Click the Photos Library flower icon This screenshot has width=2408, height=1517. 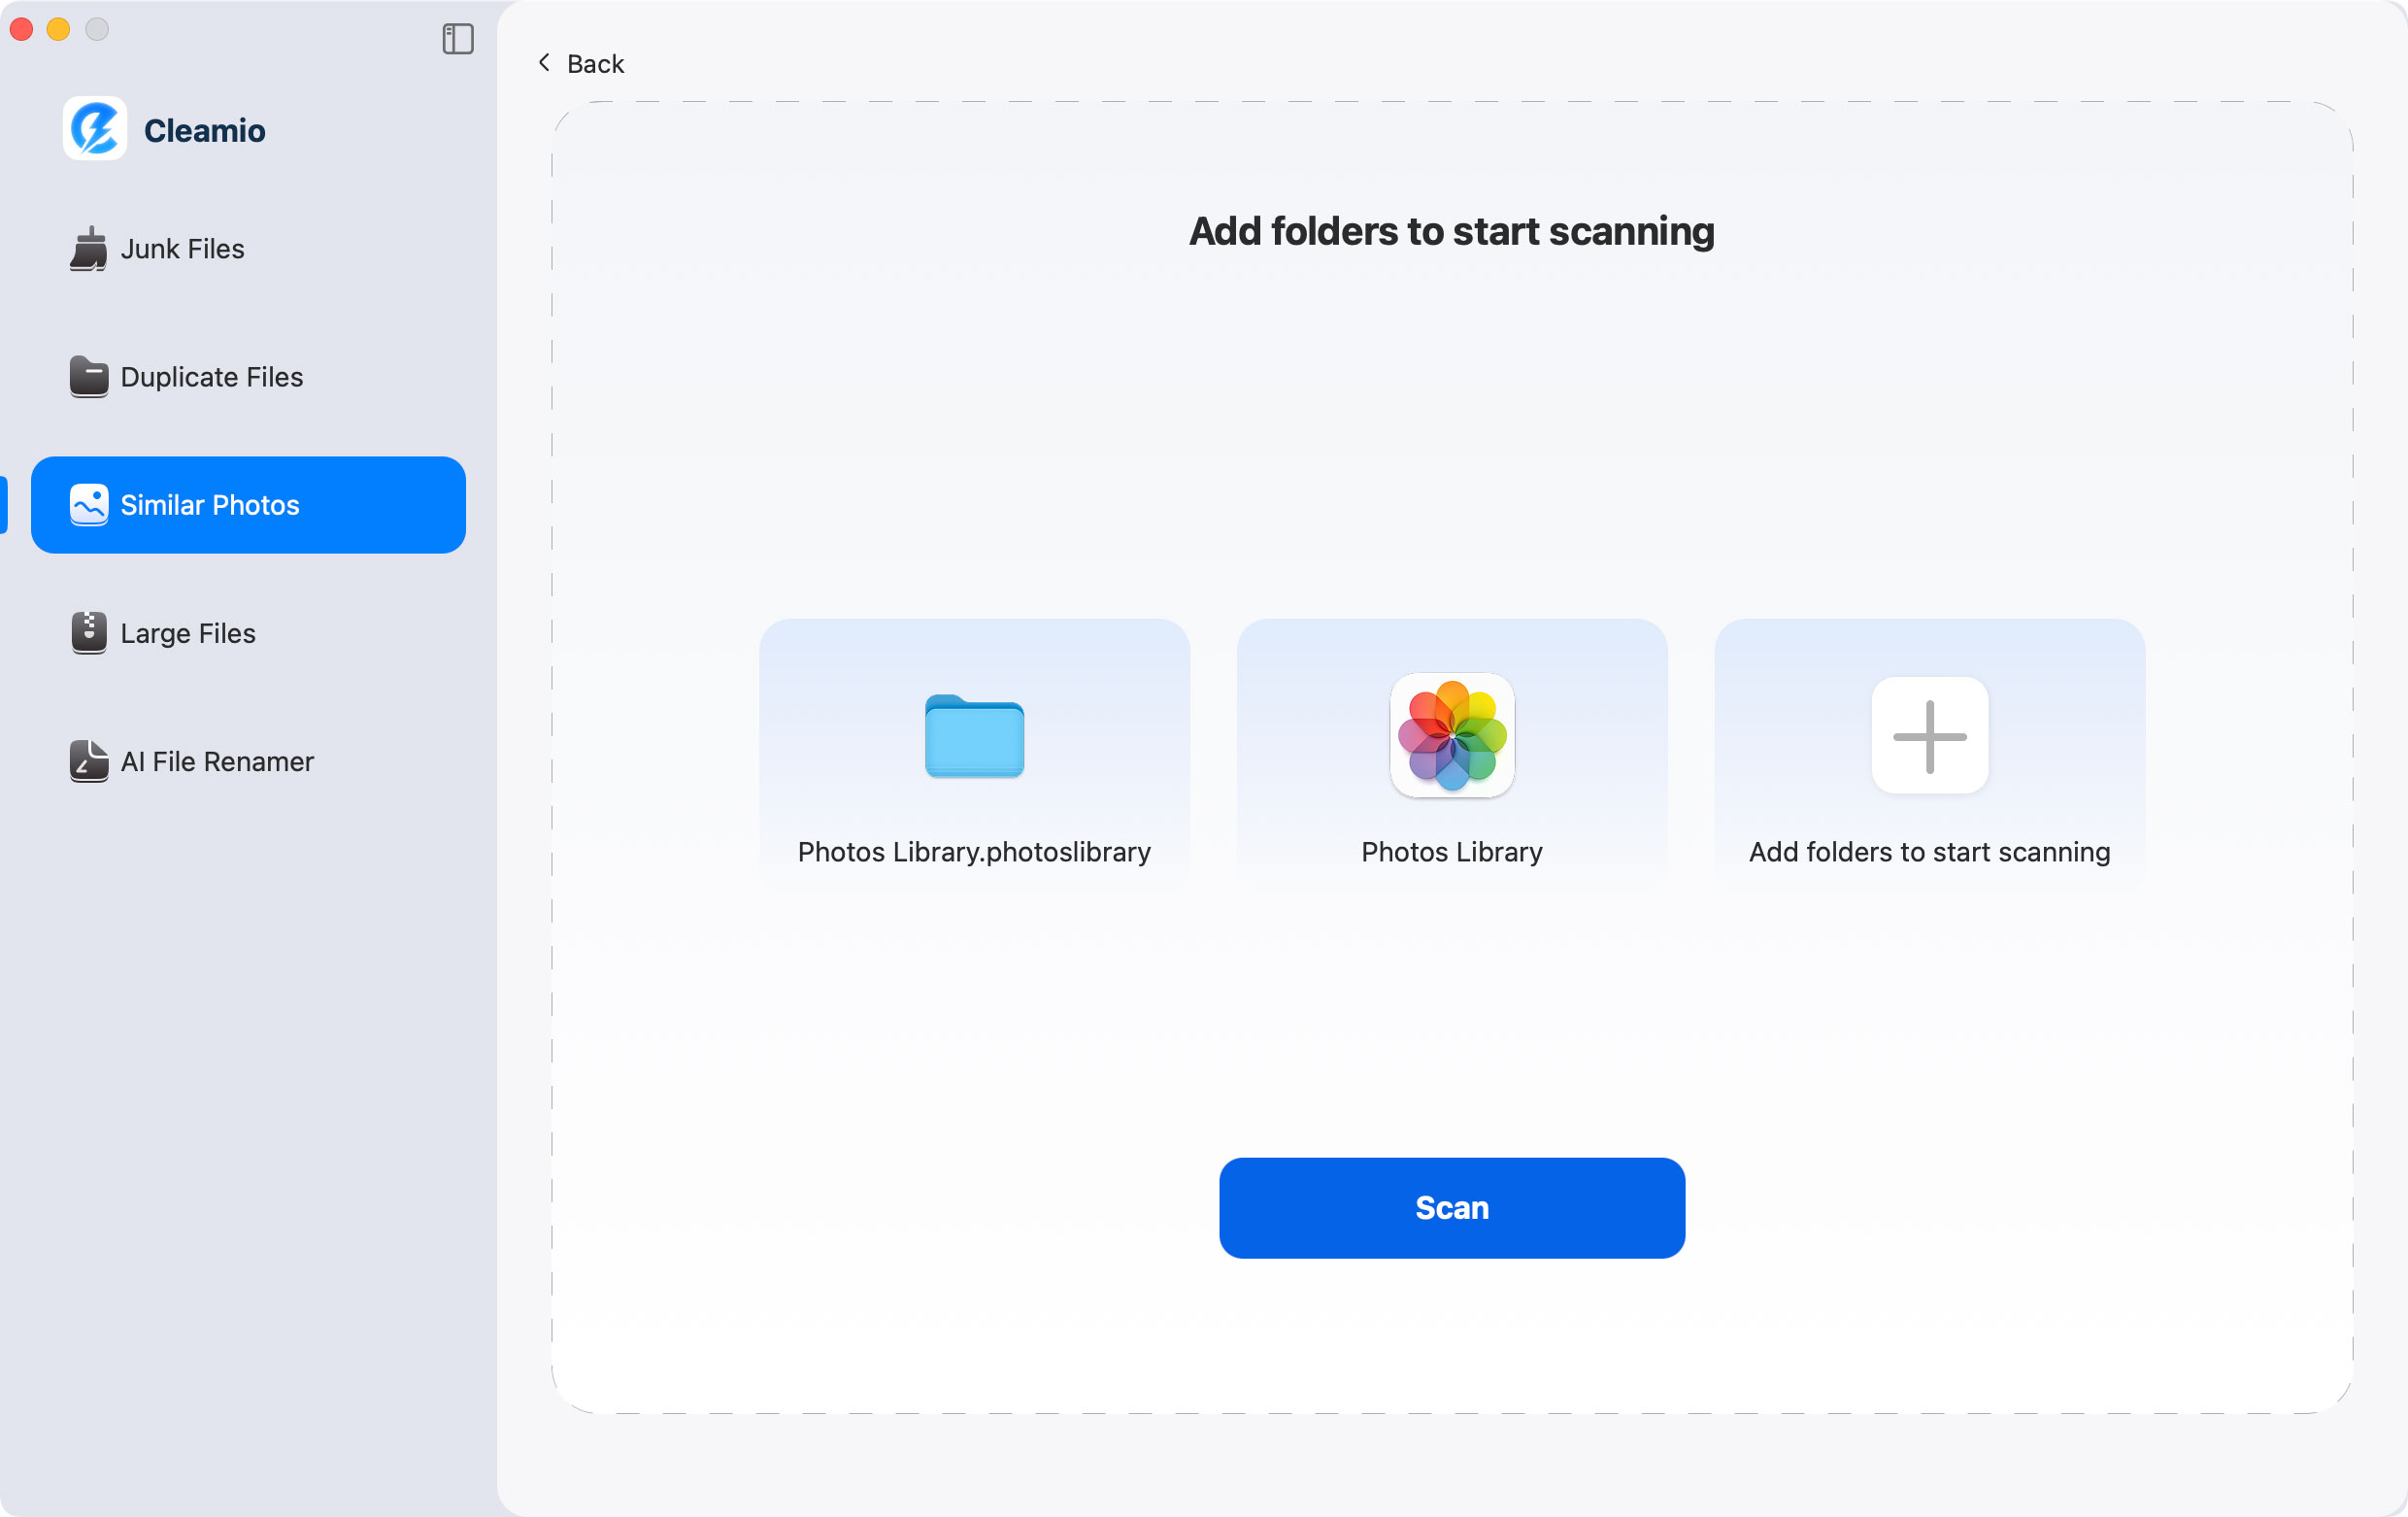[1451, 737]
